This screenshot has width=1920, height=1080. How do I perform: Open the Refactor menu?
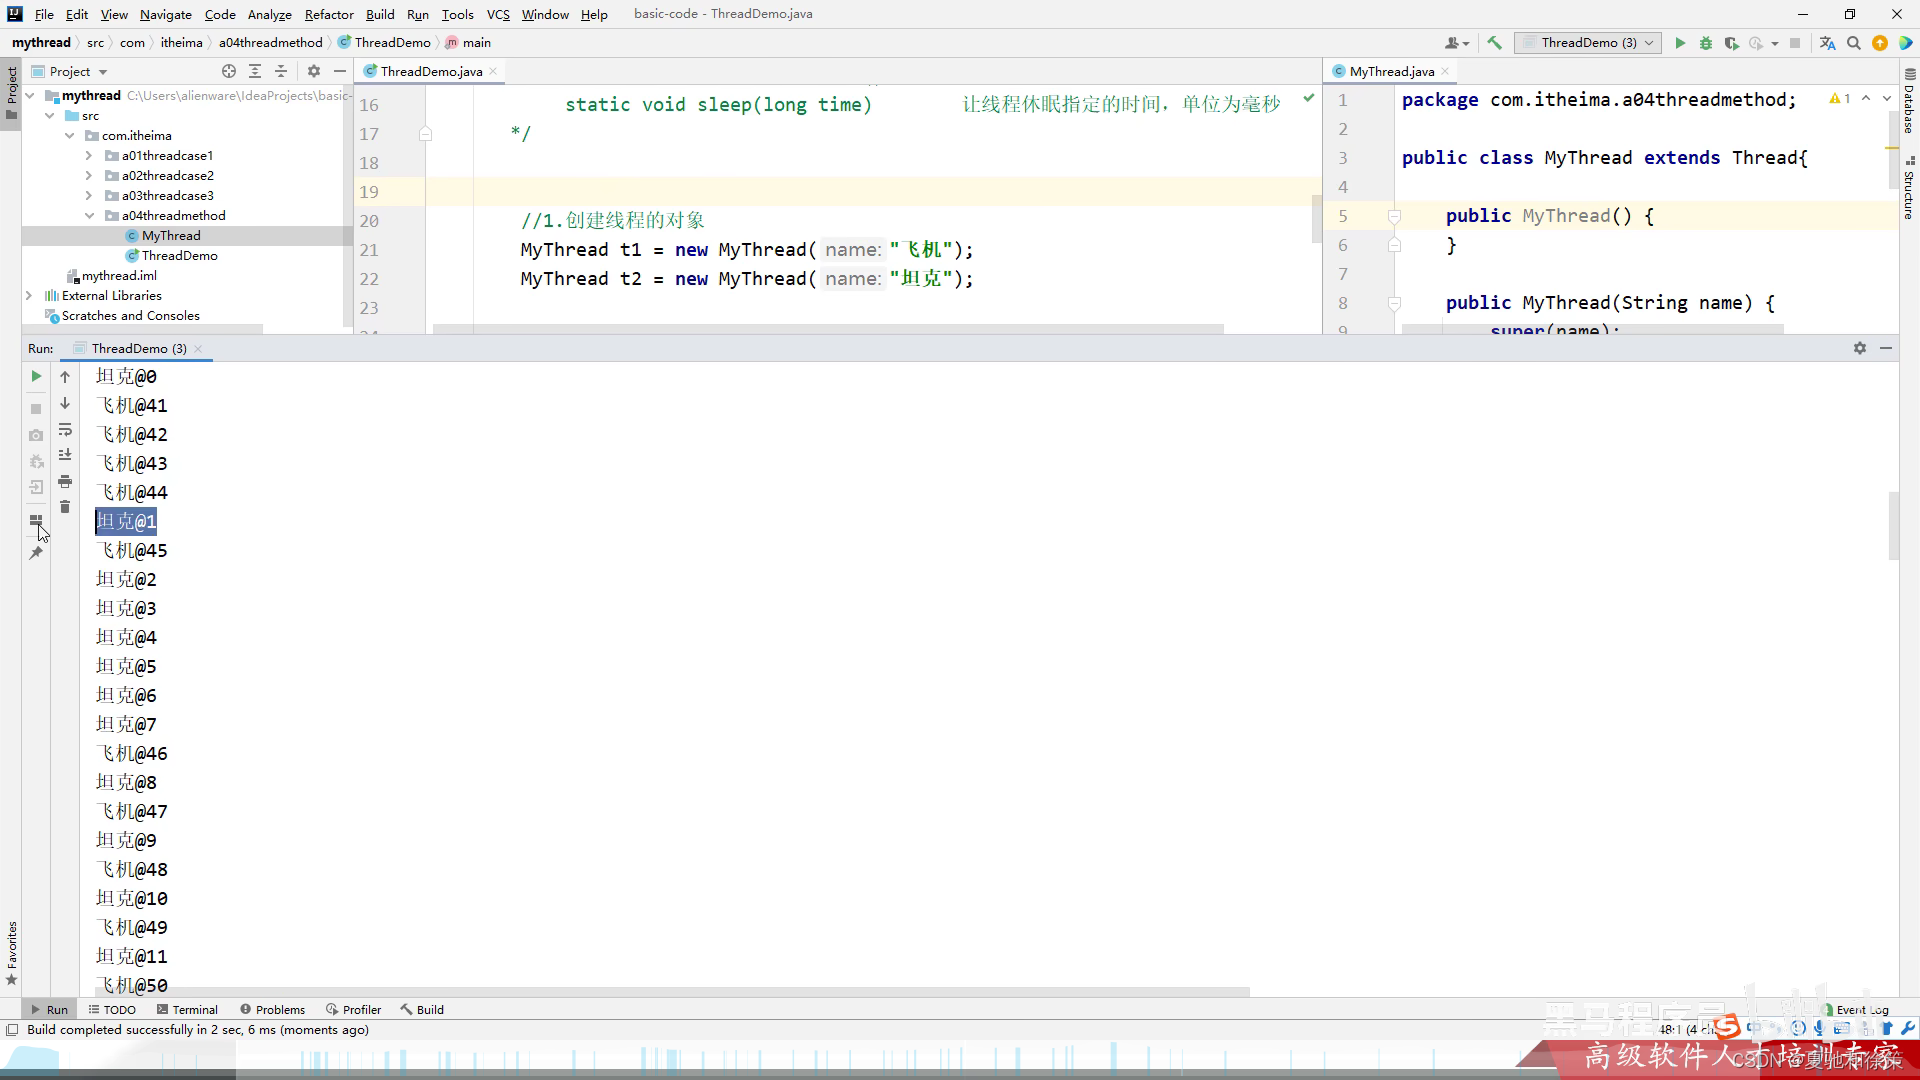pos(329,14)
